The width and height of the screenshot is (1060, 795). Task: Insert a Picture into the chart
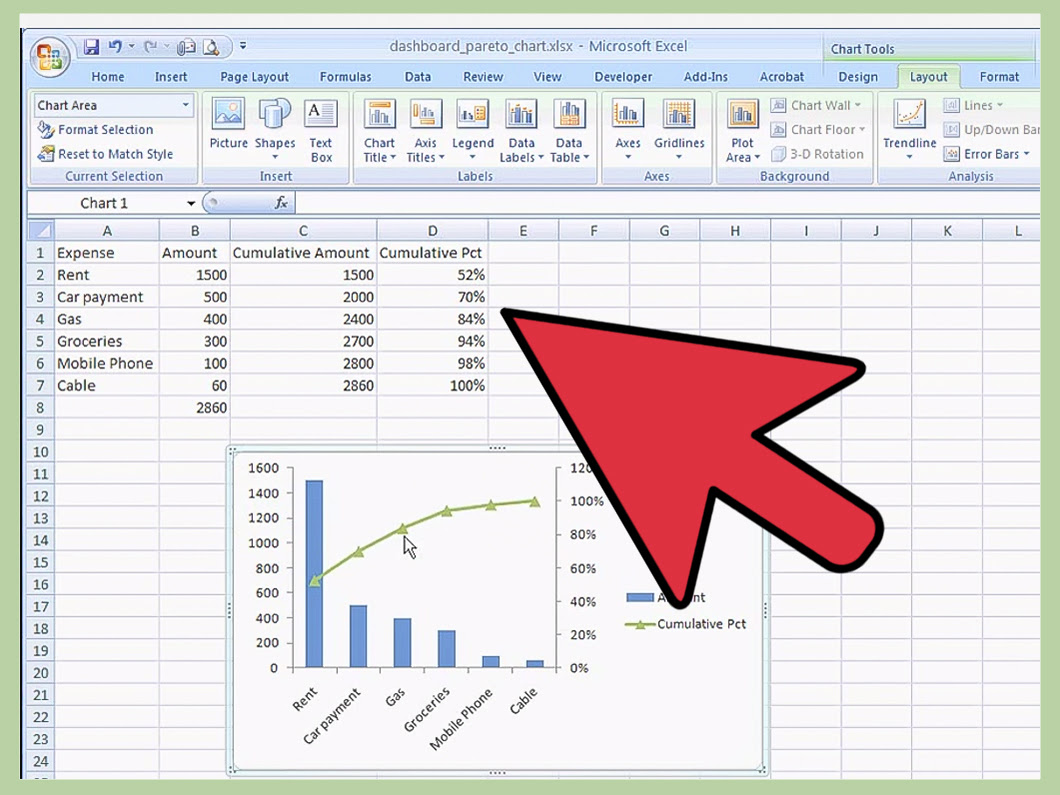point(228,124)
